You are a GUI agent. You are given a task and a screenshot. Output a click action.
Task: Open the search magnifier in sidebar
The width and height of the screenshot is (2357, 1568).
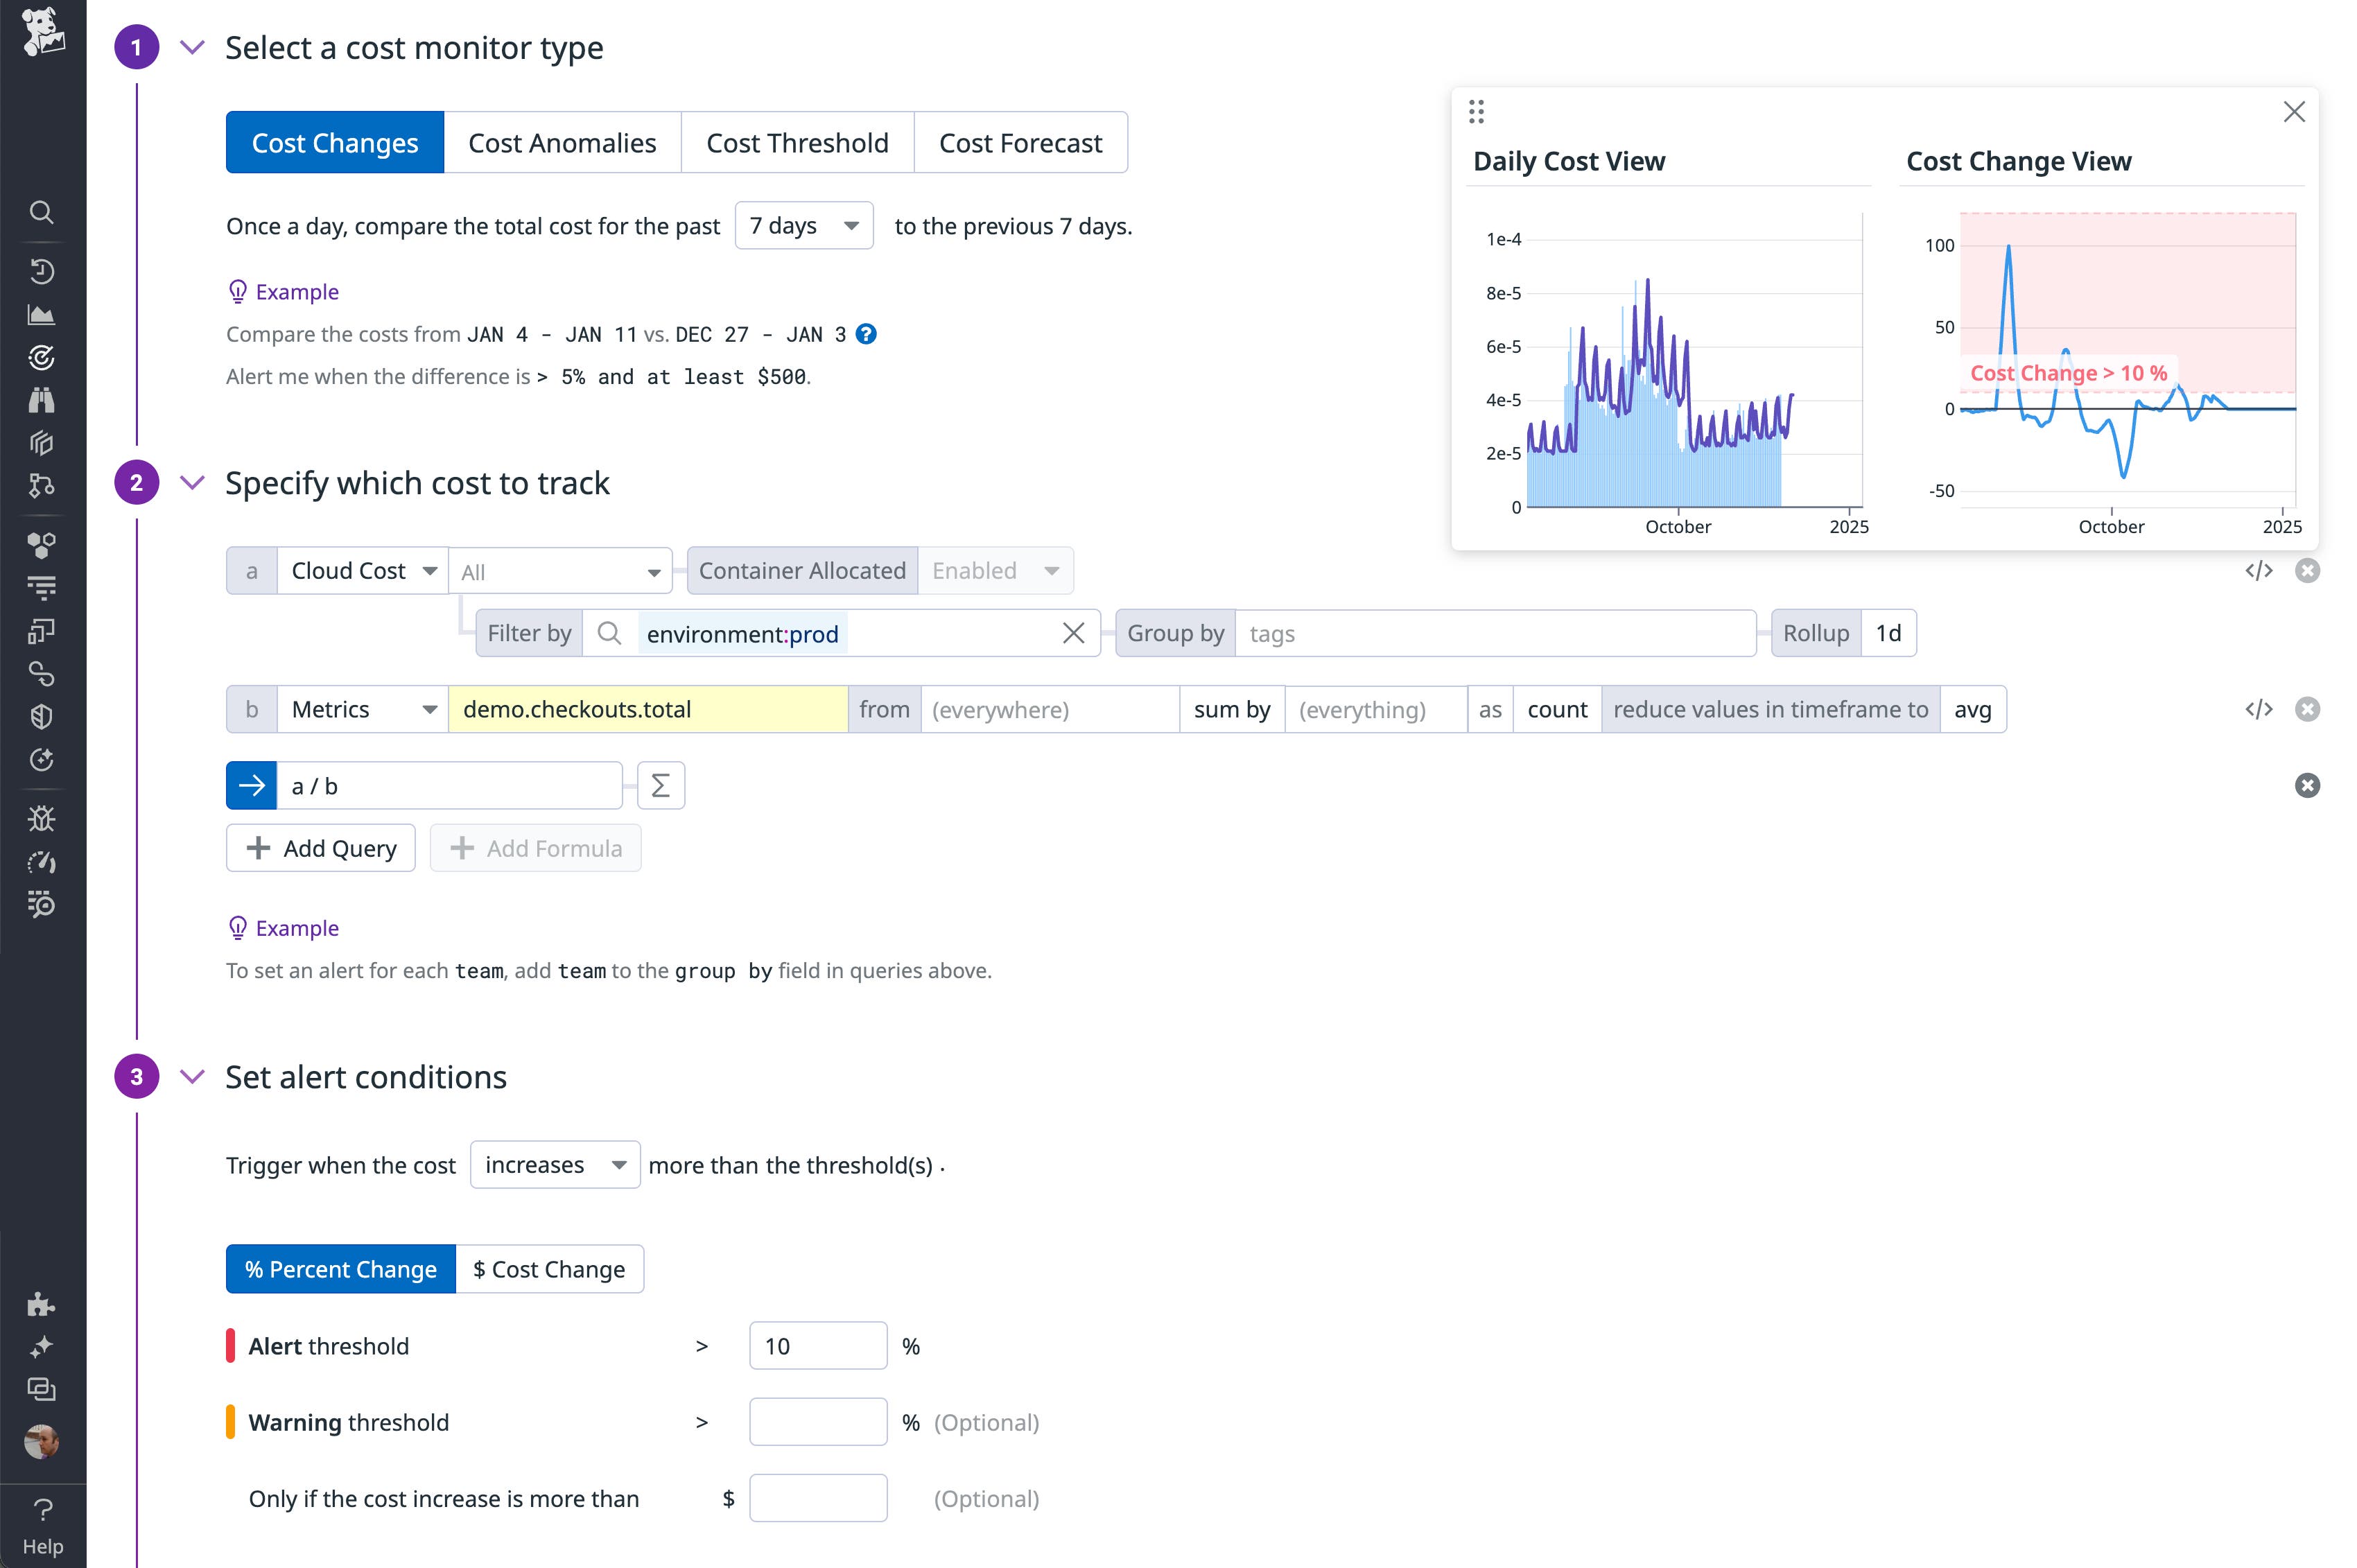[x=41, y=212]
